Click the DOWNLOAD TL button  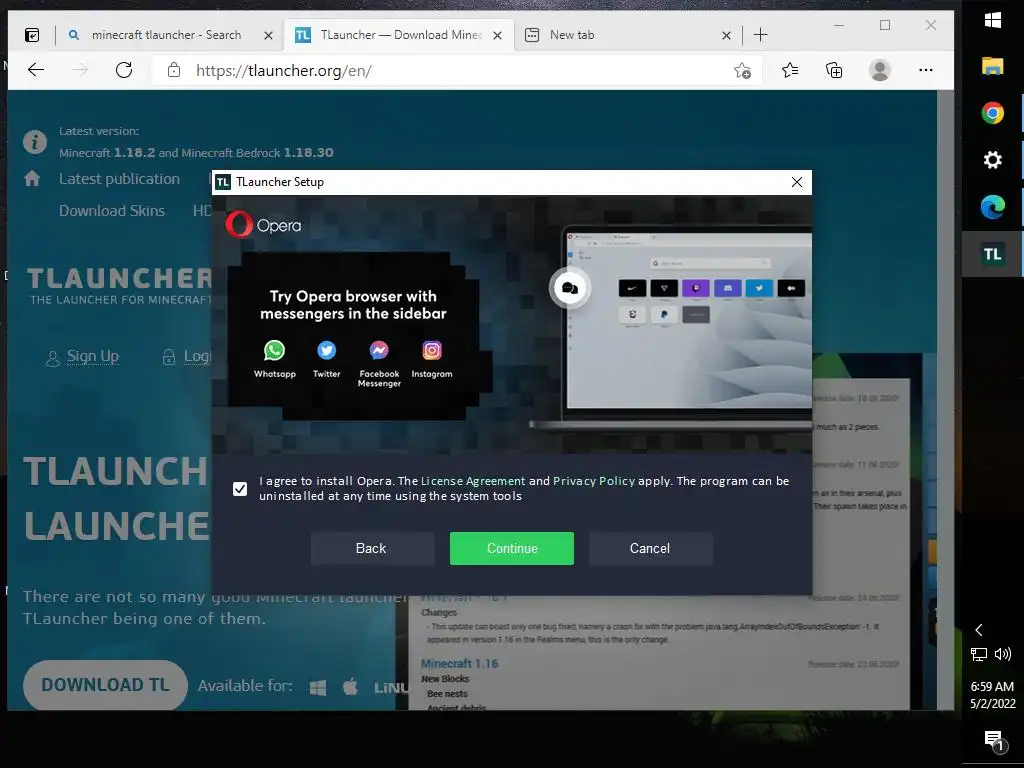[x=105, y=684]
